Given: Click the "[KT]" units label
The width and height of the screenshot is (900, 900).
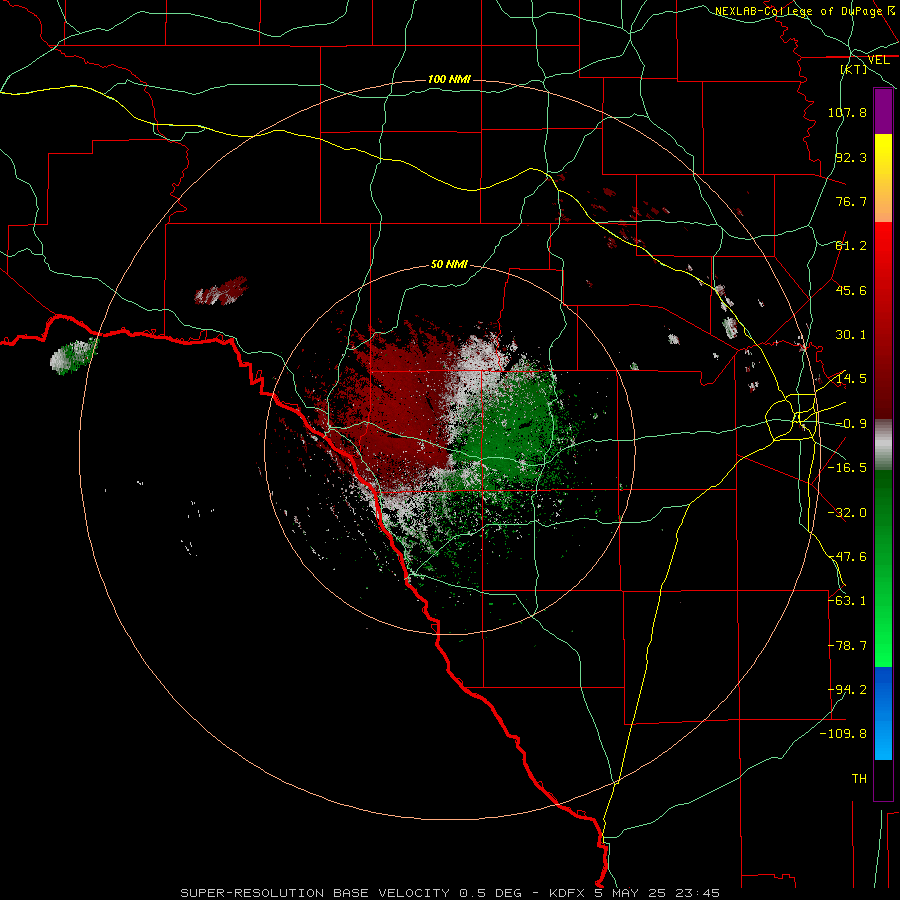Looking at the screenshot, I should (x=854, y=69).
